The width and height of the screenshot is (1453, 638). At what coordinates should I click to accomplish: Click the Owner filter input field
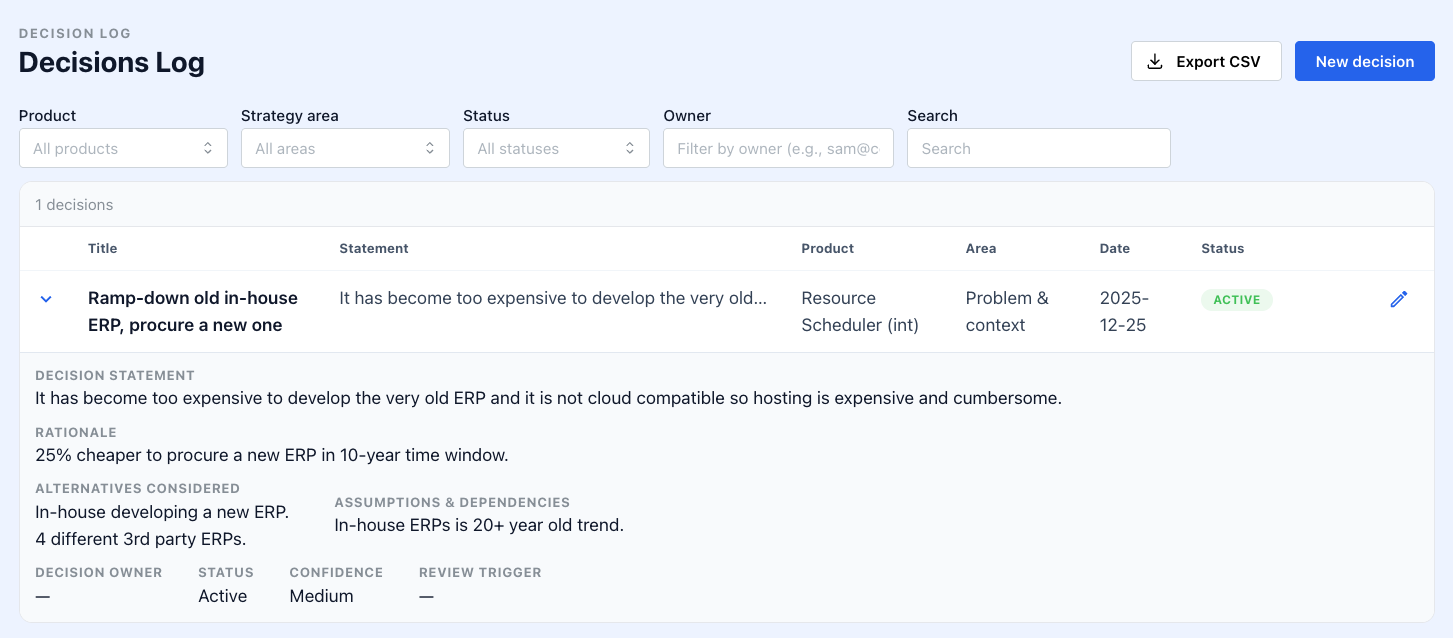point(778,147)
